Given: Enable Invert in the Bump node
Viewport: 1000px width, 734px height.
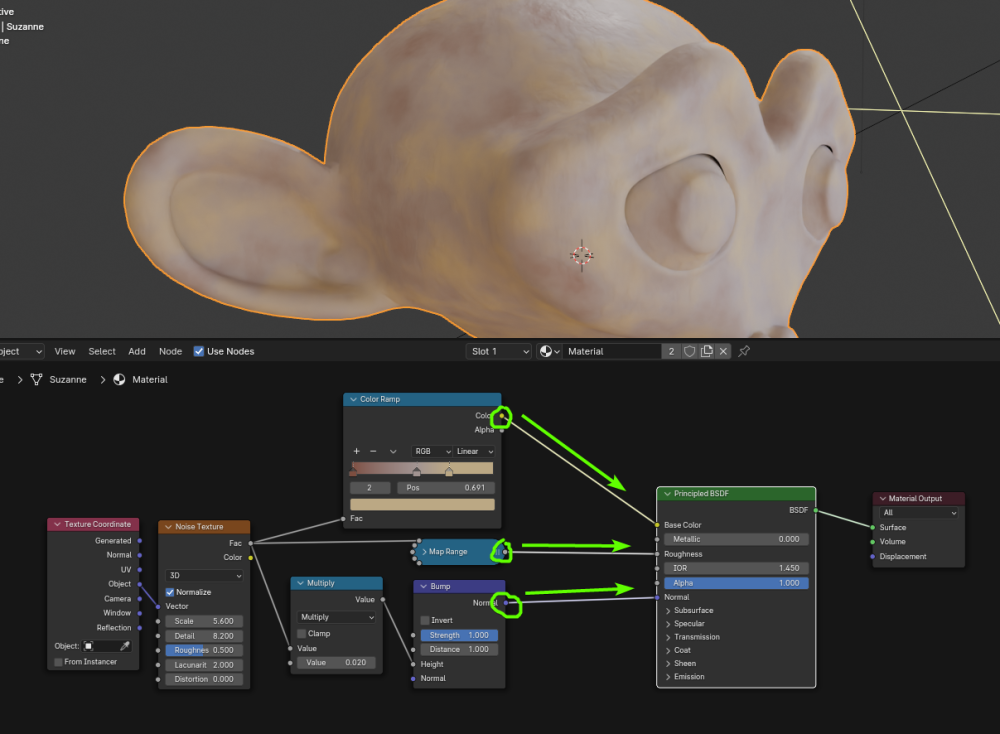Looking at the screenshot, I should coord(424,620).
